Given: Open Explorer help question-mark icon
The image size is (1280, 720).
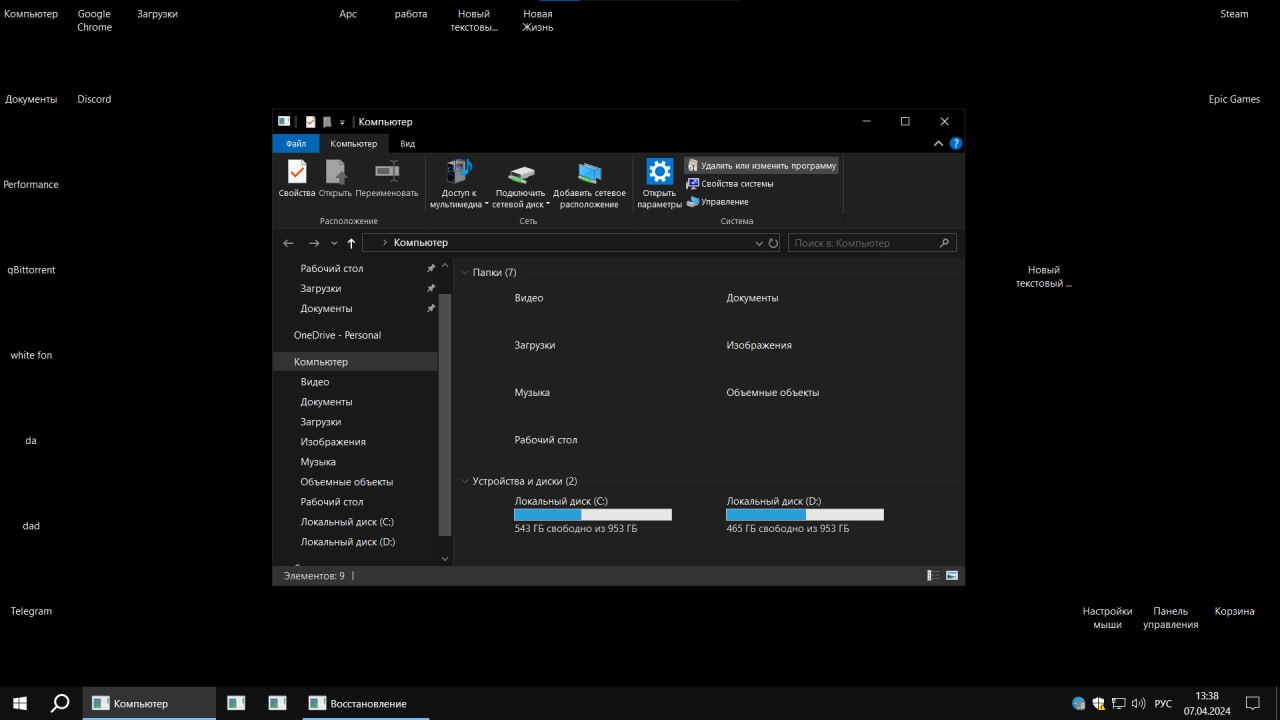Looking at the screenshot, I should 956,144.
